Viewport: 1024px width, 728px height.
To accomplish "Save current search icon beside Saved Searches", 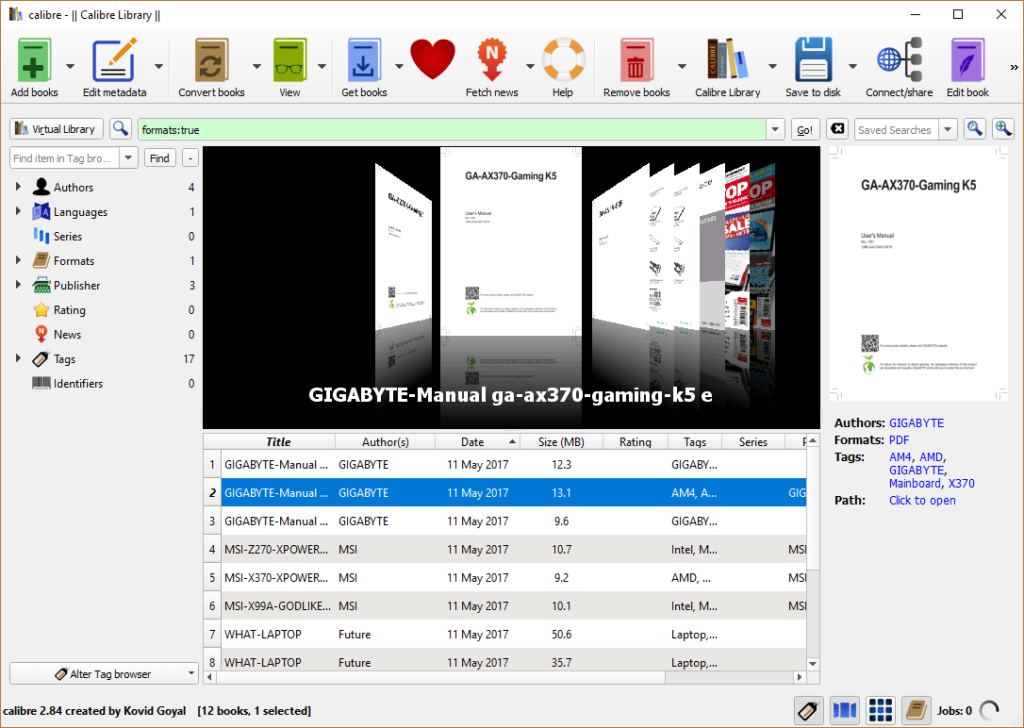I will (974, 129).
